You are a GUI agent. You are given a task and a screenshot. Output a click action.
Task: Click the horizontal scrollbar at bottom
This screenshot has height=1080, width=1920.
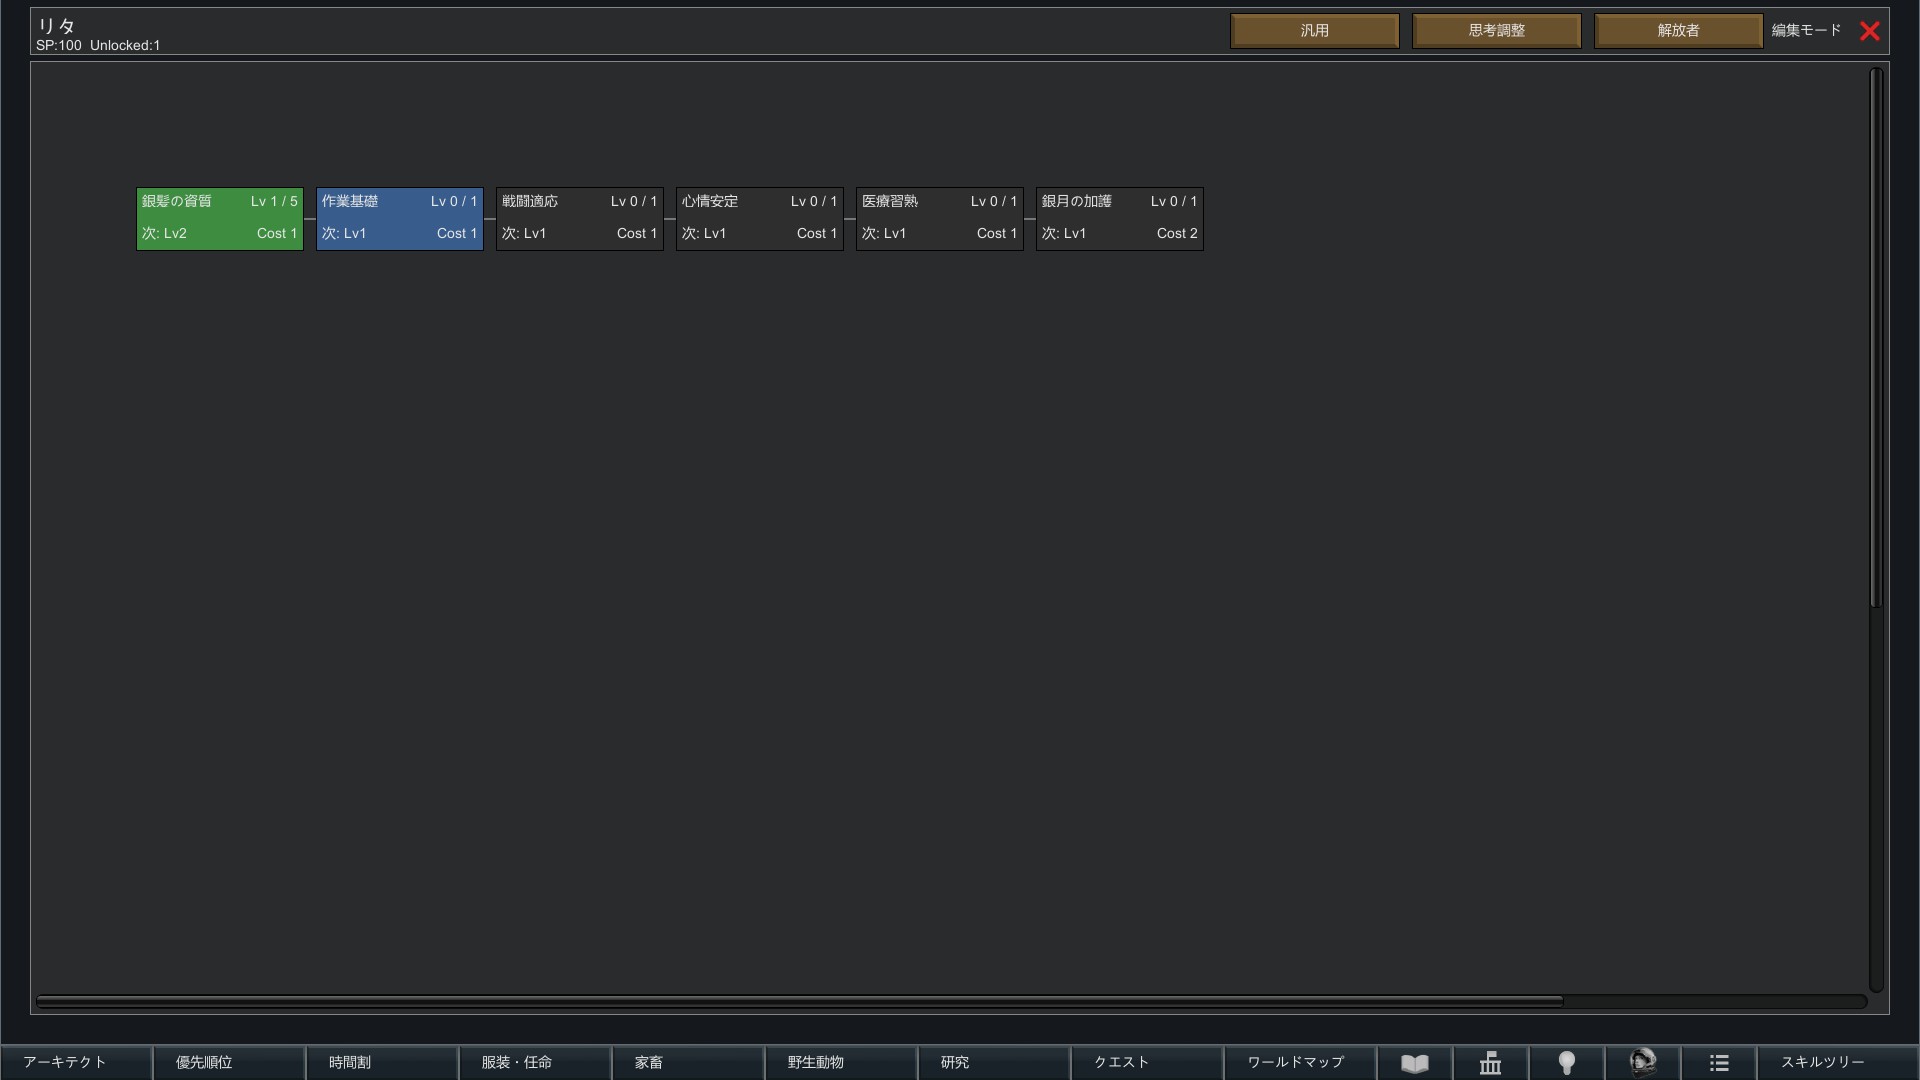[x=800, y=1001]
